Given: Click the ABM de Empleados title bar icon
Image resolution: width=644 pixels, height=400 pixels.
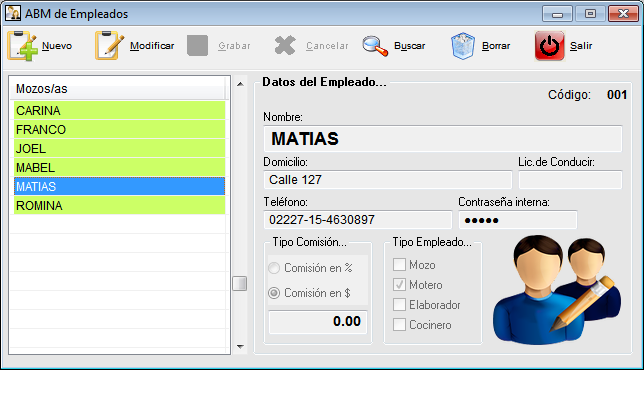Looking at the screenshot, I should pyautogui.click(x=13, y=13).
